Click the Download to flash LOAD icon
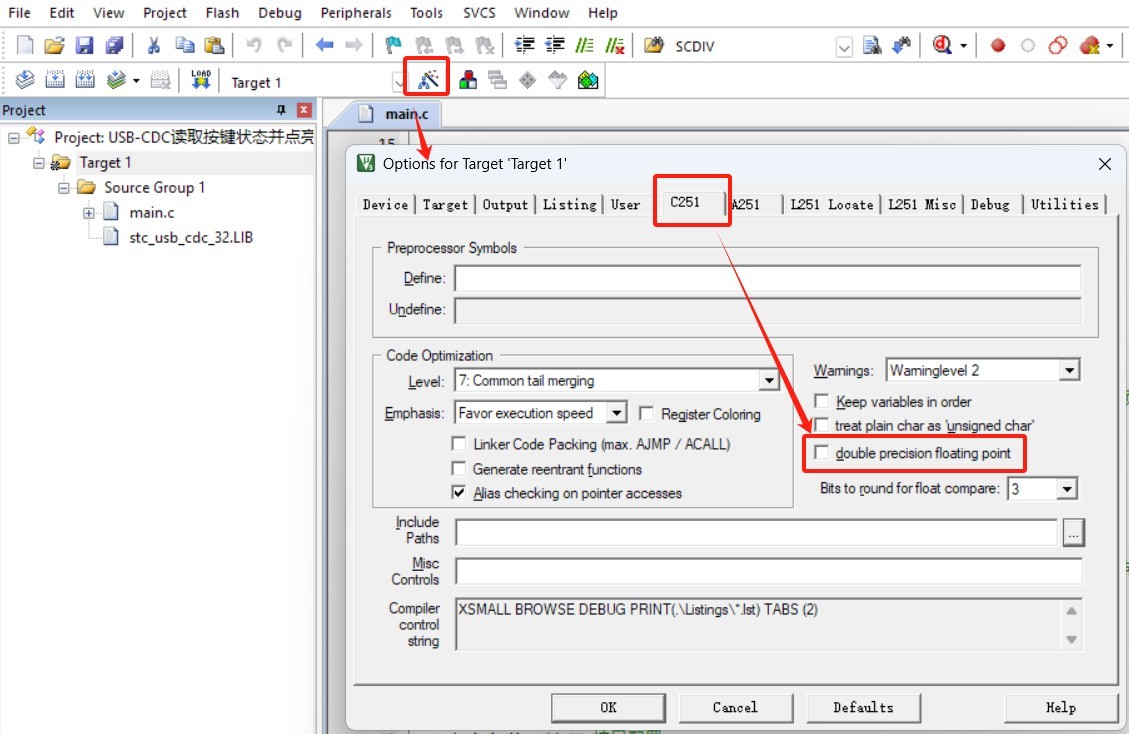 tap(201, 81)
